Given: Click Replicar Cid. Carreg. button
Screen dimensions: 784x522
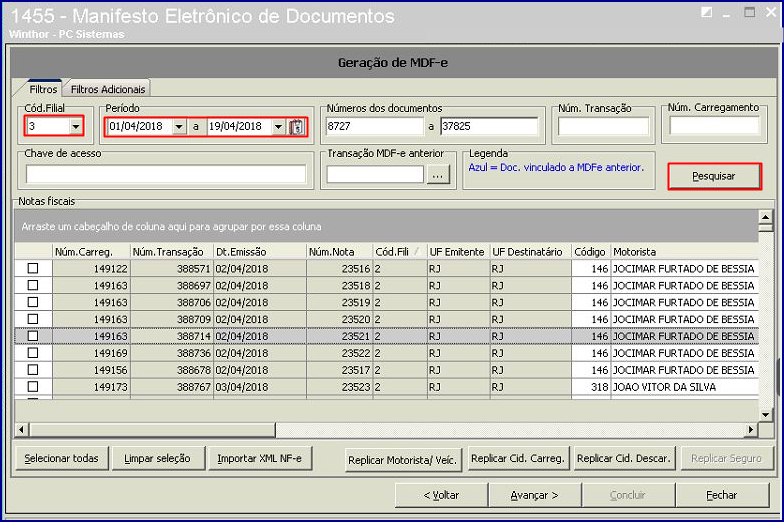Looking at the screenshot, I should (x=518, y=458).
